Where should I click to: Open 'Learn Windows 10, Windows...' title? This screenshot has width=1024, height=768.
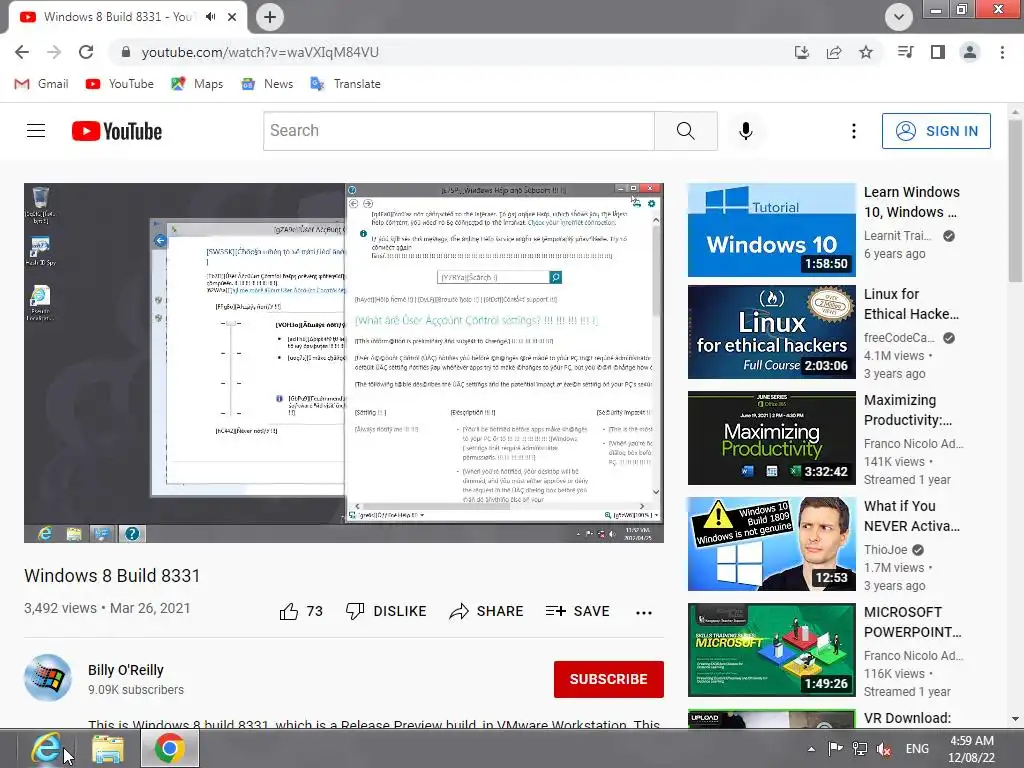[912, 202]
